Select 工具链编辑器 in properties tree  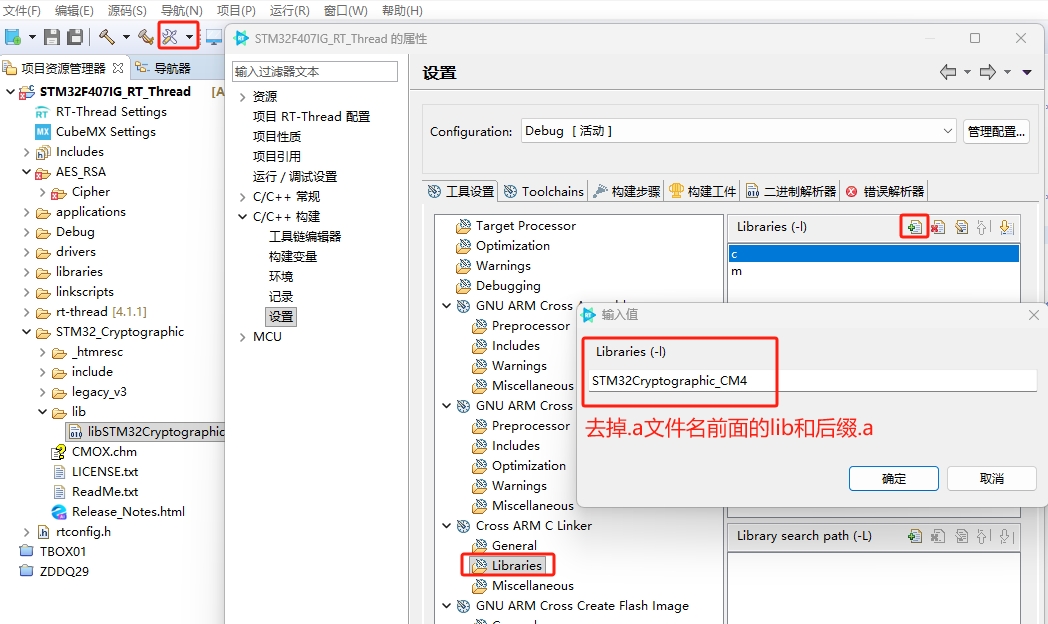pyautogui.click(x=305, y=237)
